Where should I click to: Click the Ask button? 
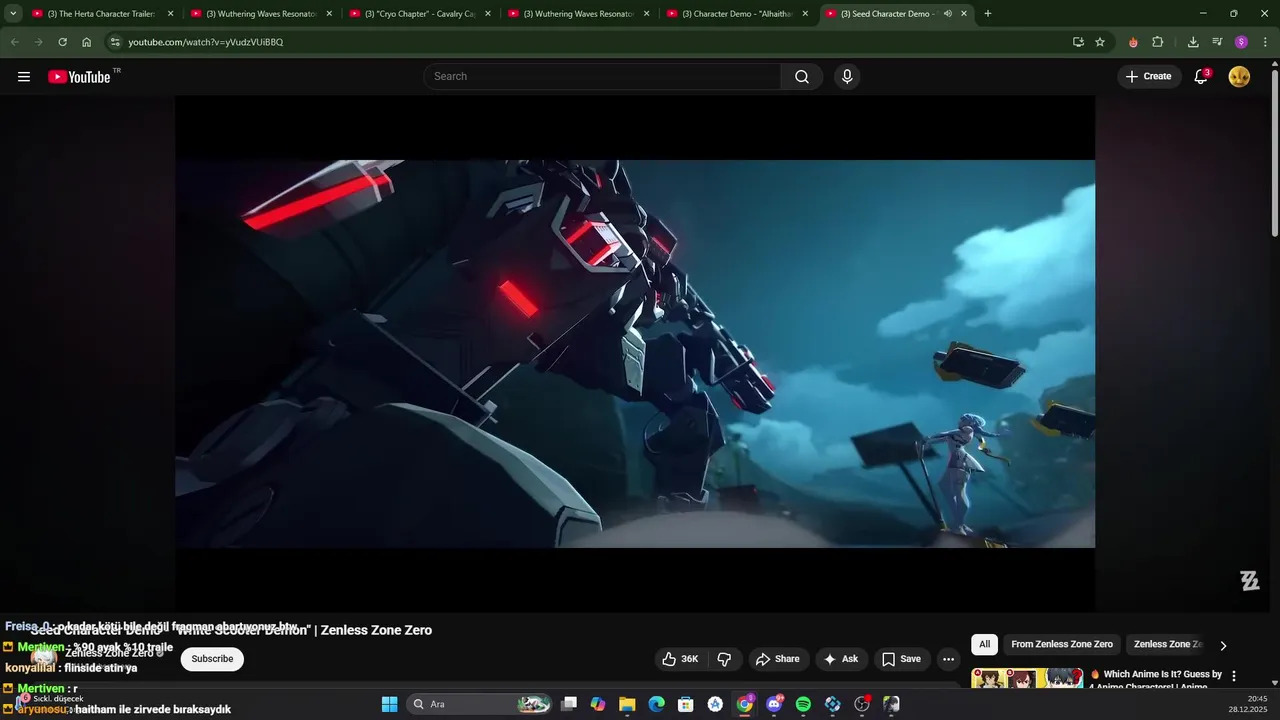[840, 659]
